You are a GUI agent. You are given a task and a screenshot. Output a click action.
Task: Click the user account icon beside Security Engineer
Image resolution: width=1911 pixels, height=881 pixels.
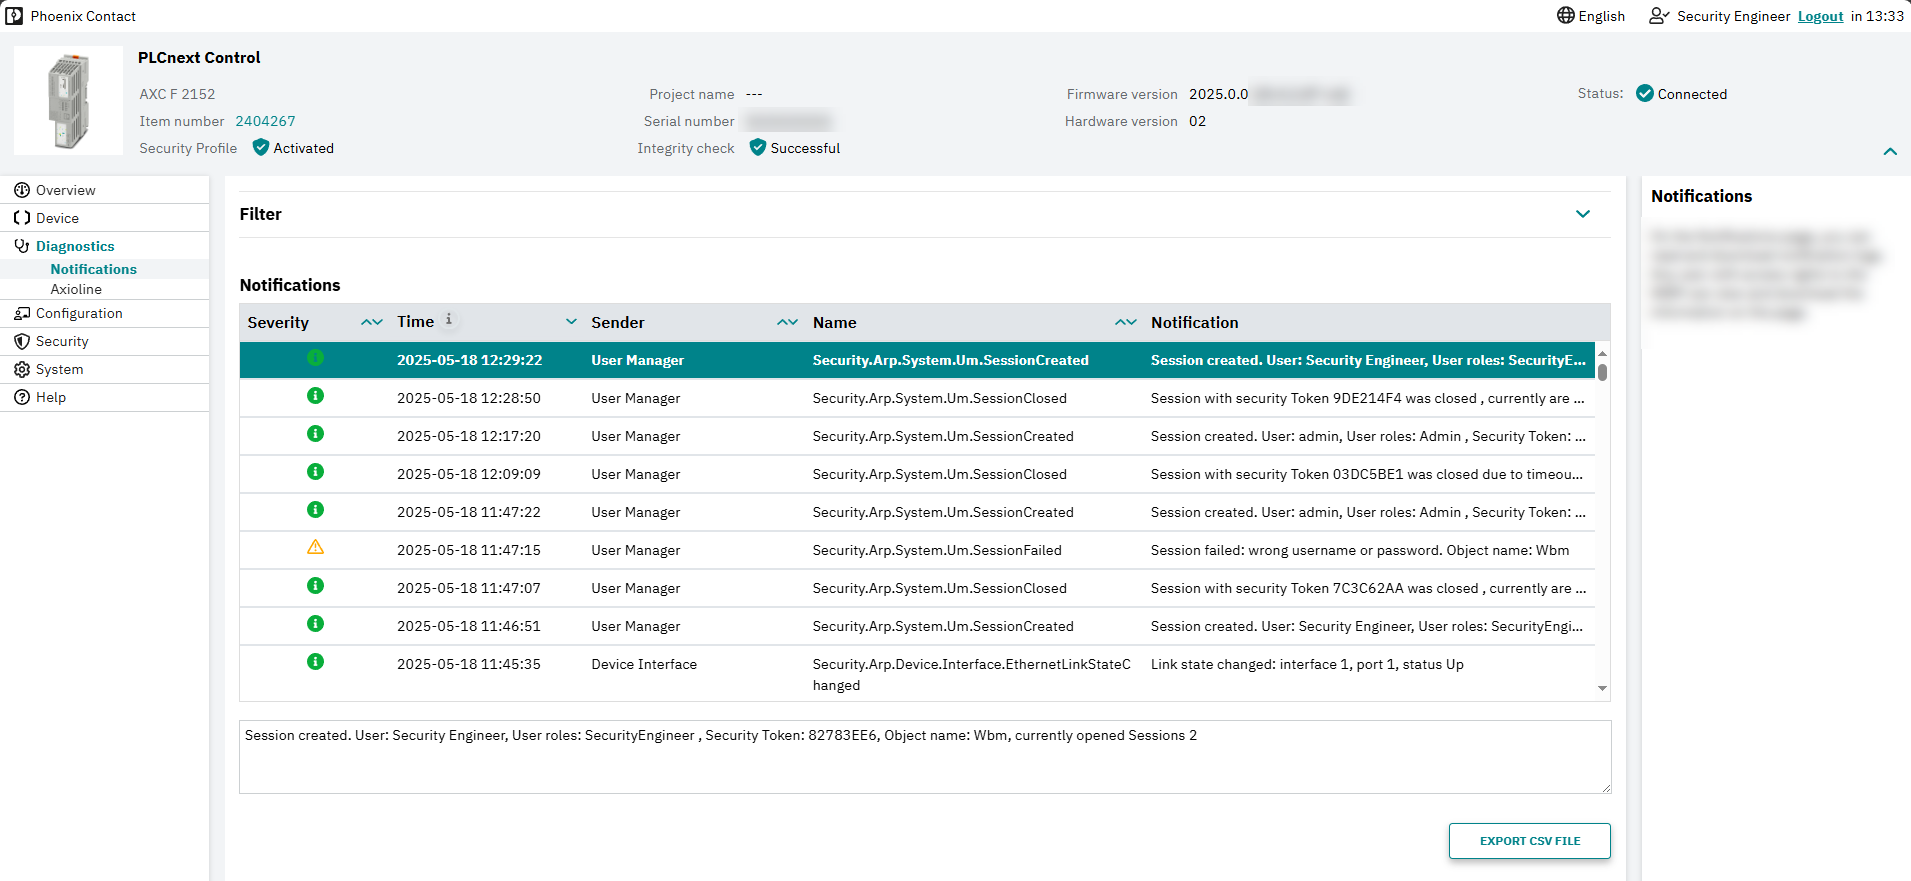click(x=1659, y=16)
